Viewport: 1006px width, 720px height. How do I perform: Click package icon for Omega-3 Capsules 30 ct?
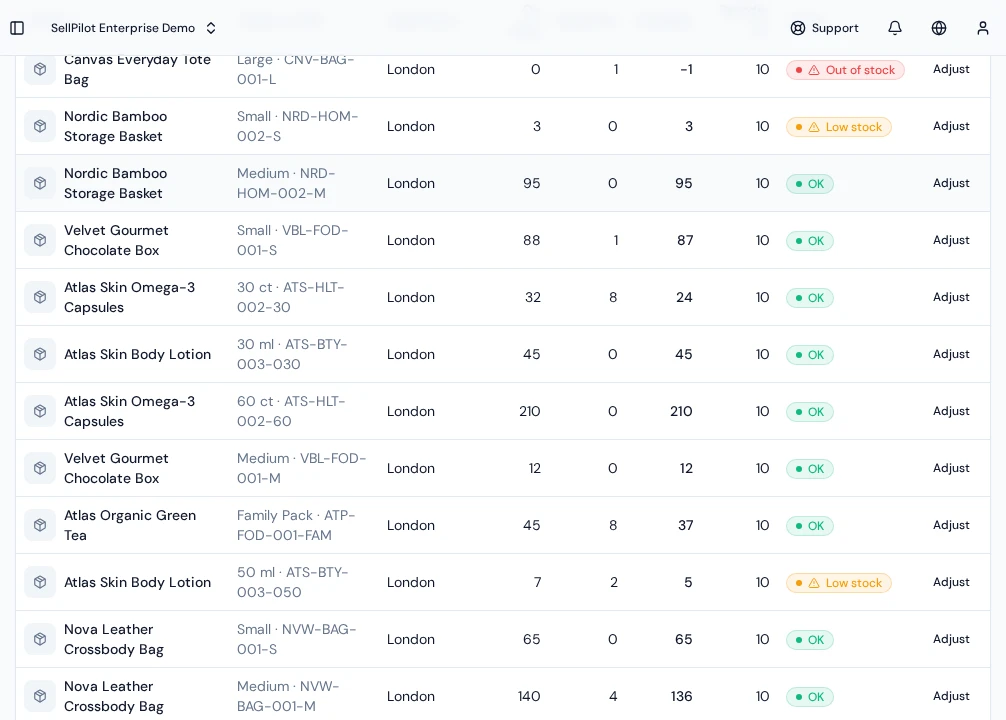click(x=40, y=297)
